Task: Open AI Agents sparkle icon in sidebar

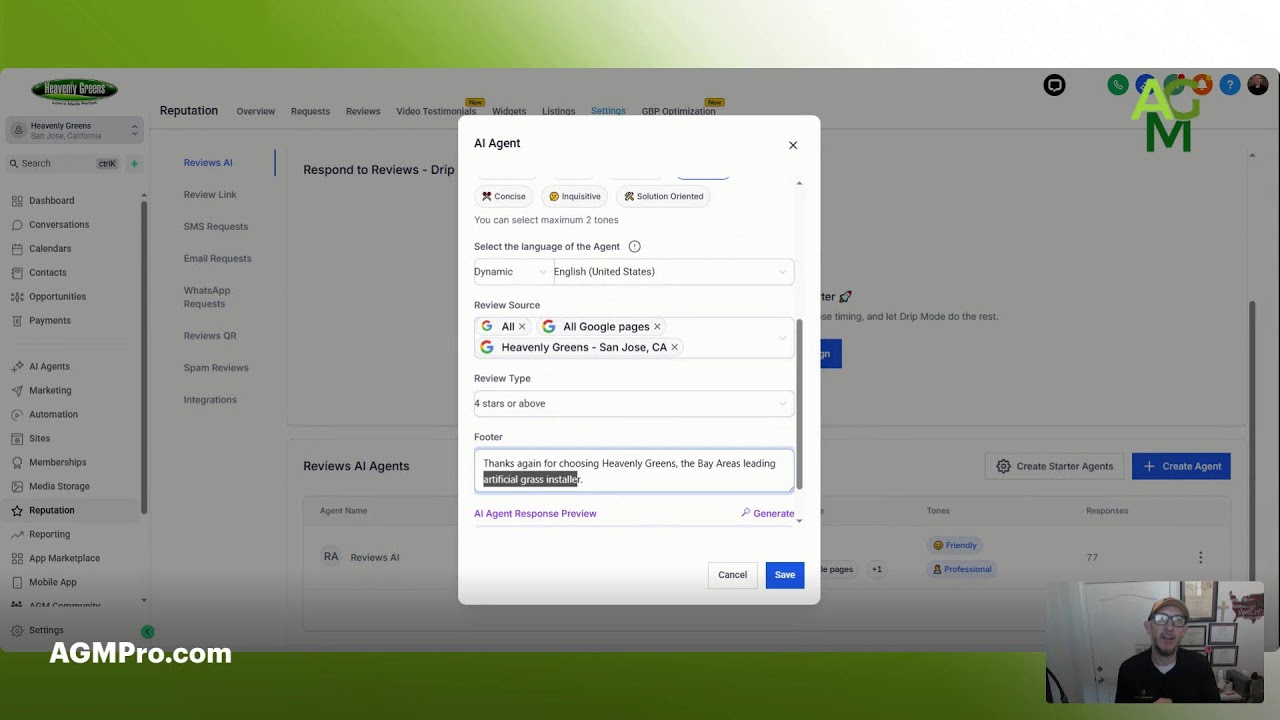Action: [17, 366]
